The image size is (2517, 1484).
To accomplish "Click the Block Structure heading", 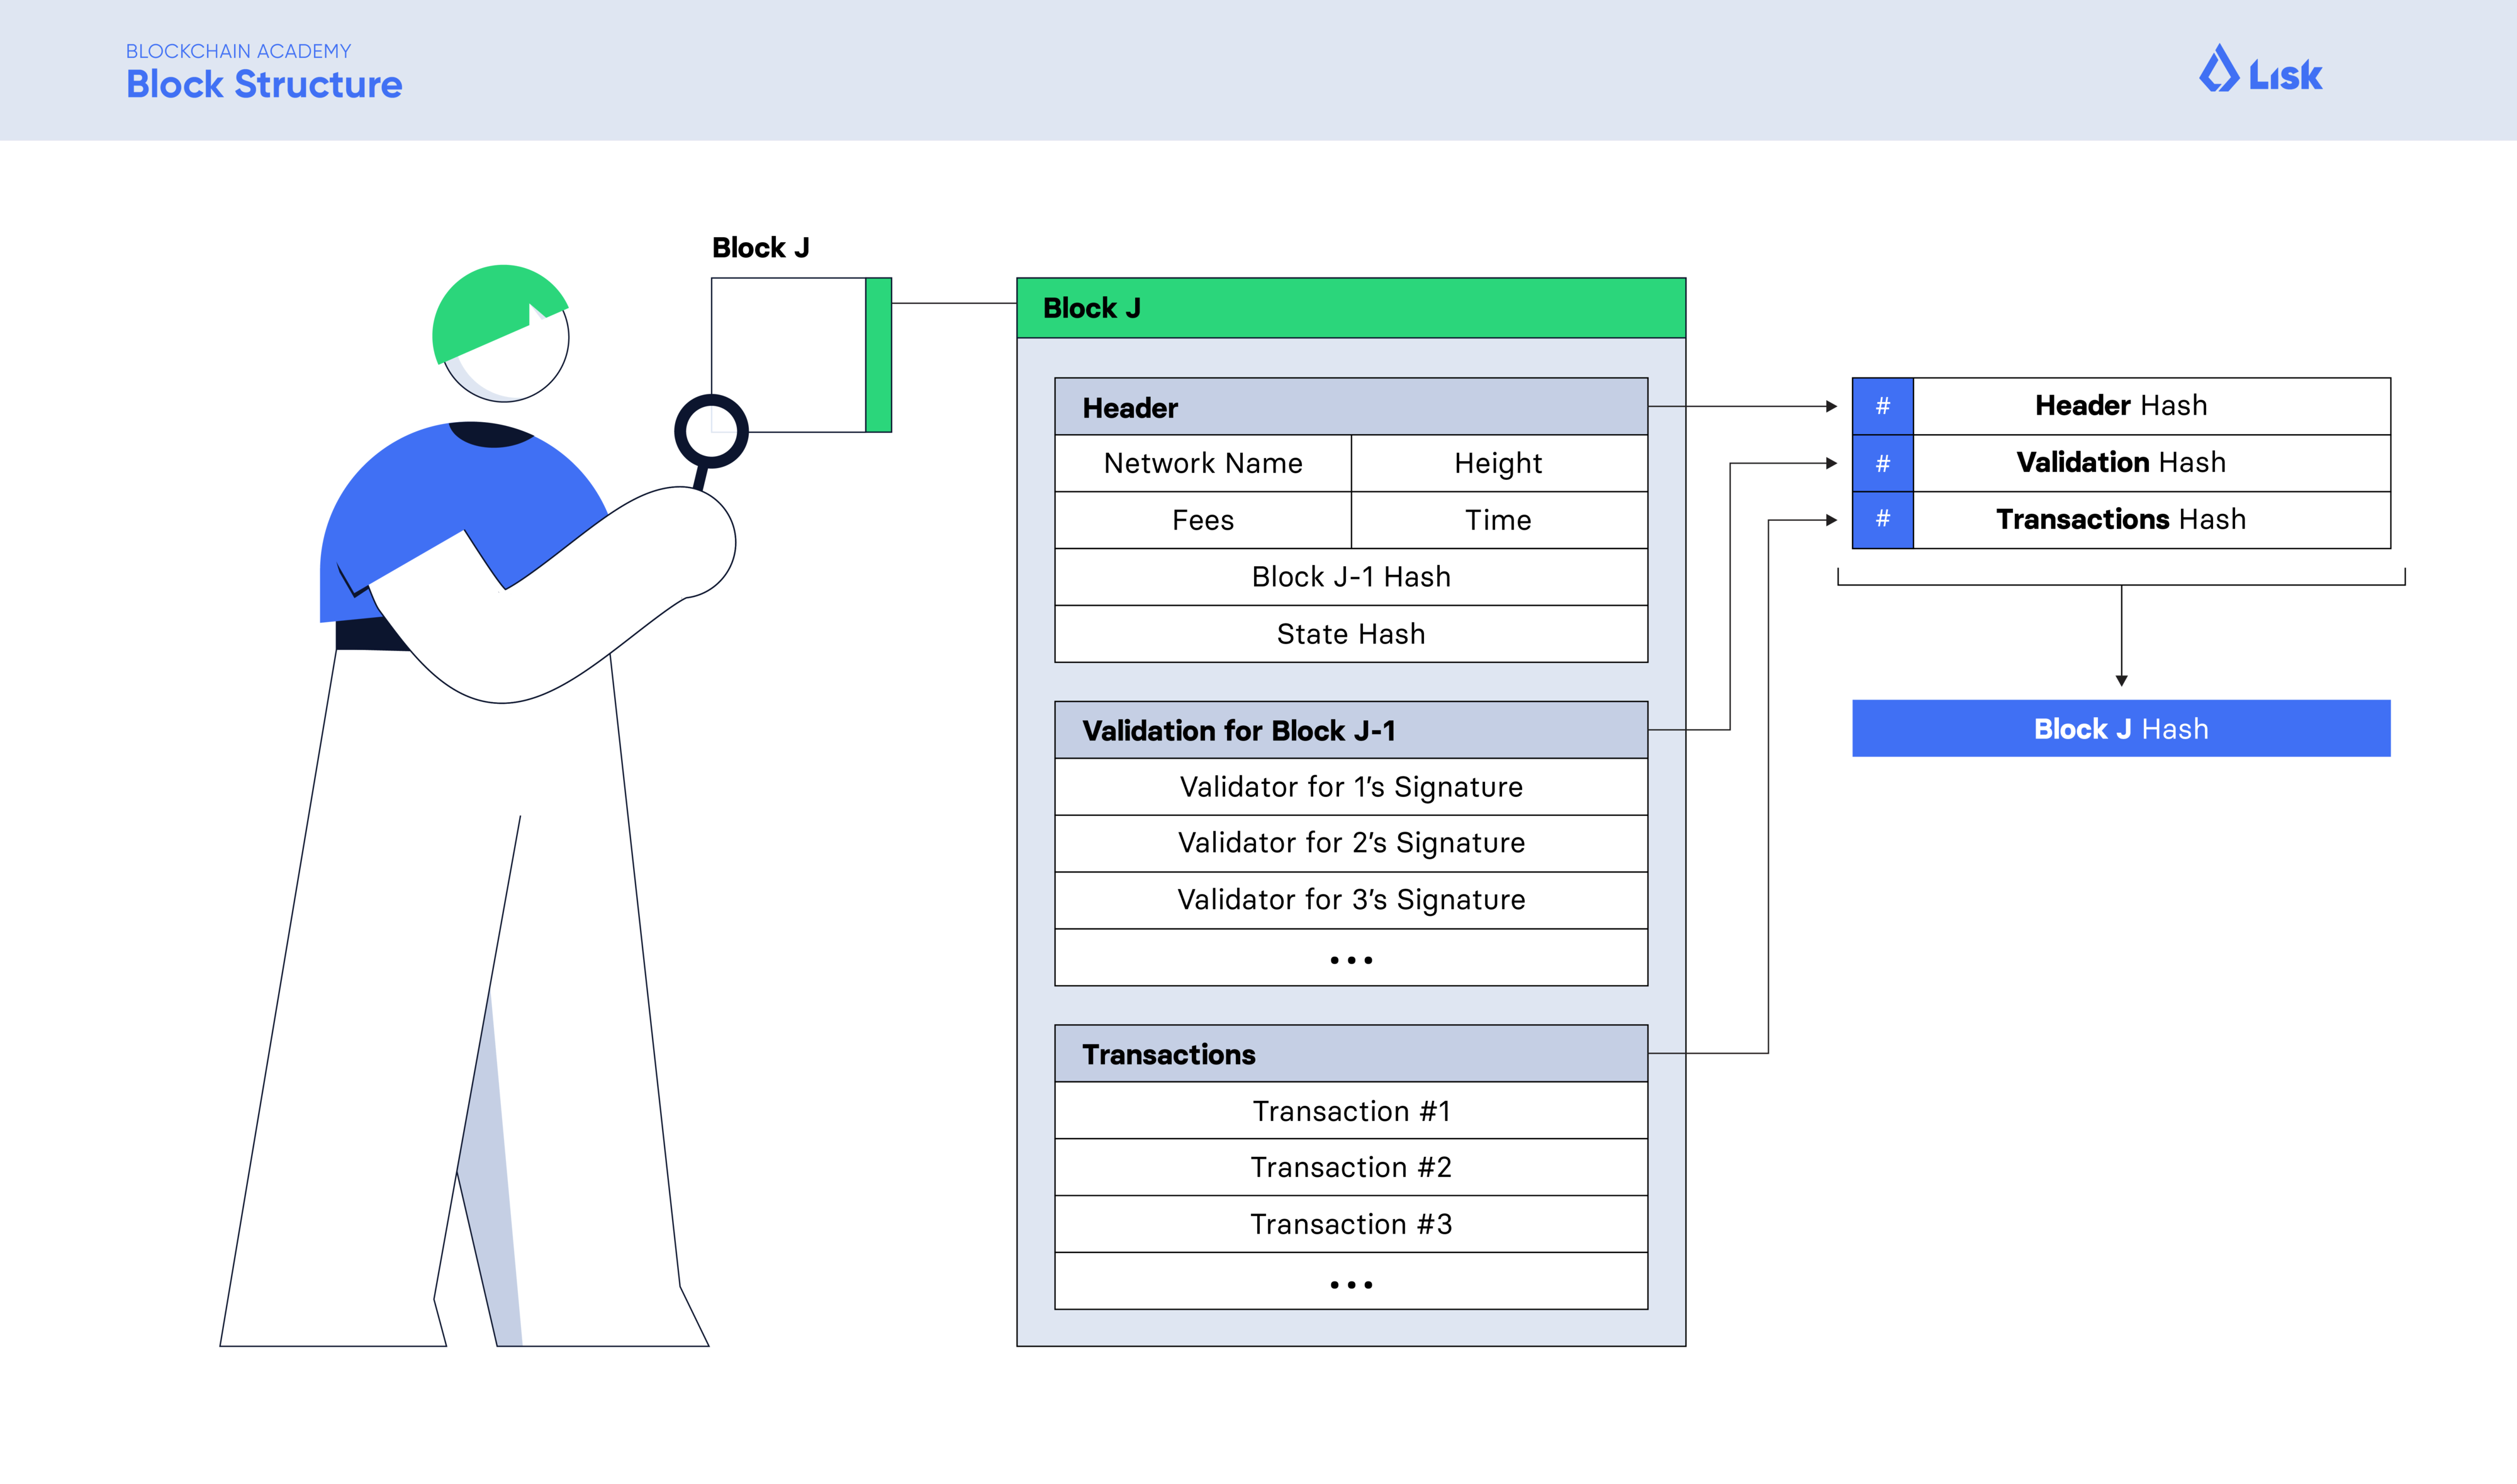I will coord(264,85).
